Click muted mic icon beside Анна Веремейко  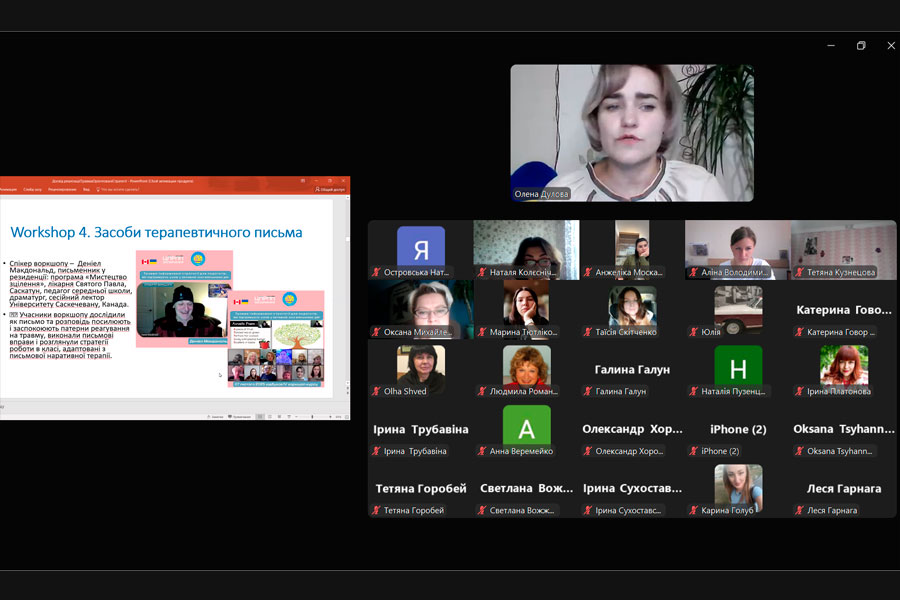pyautogui.click(x=482, y=451)
